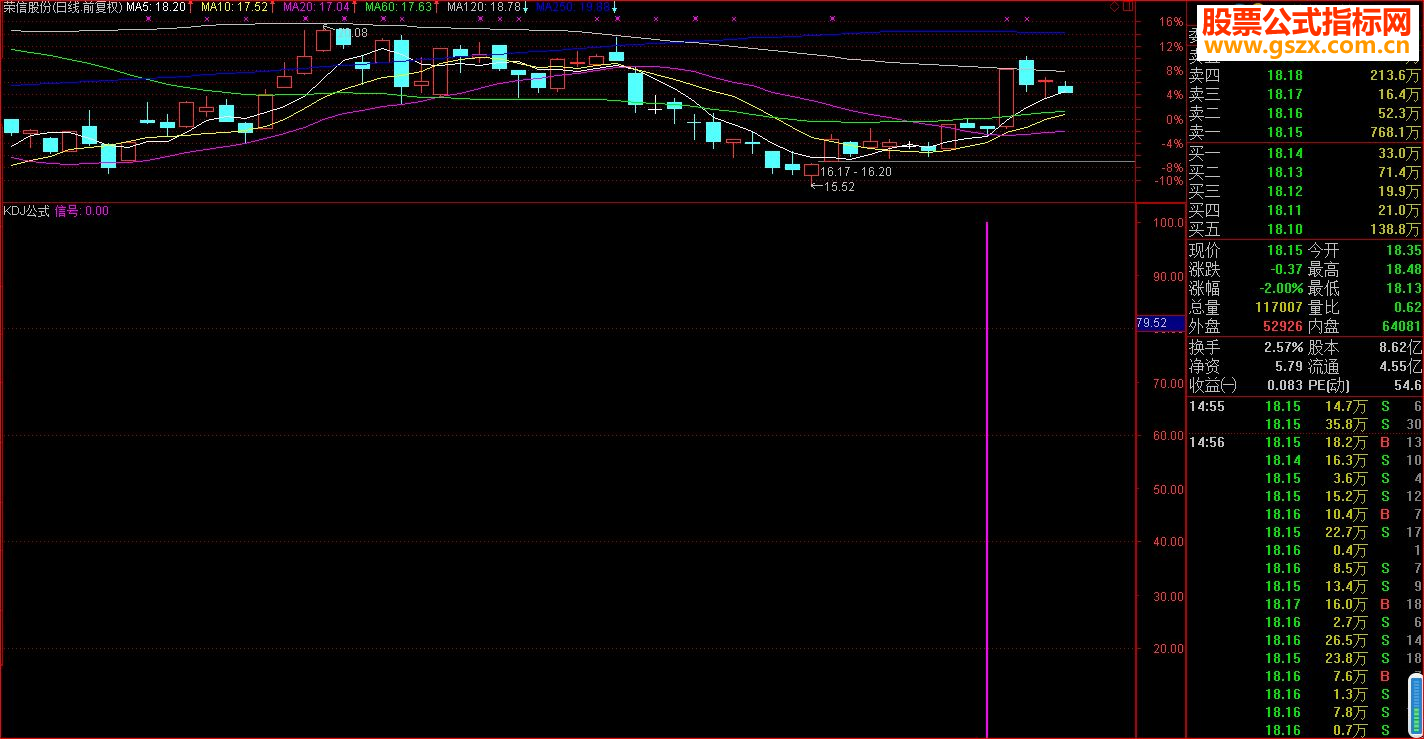Click the 净资 net asset value 5.79

click(x=1289, y=367)
